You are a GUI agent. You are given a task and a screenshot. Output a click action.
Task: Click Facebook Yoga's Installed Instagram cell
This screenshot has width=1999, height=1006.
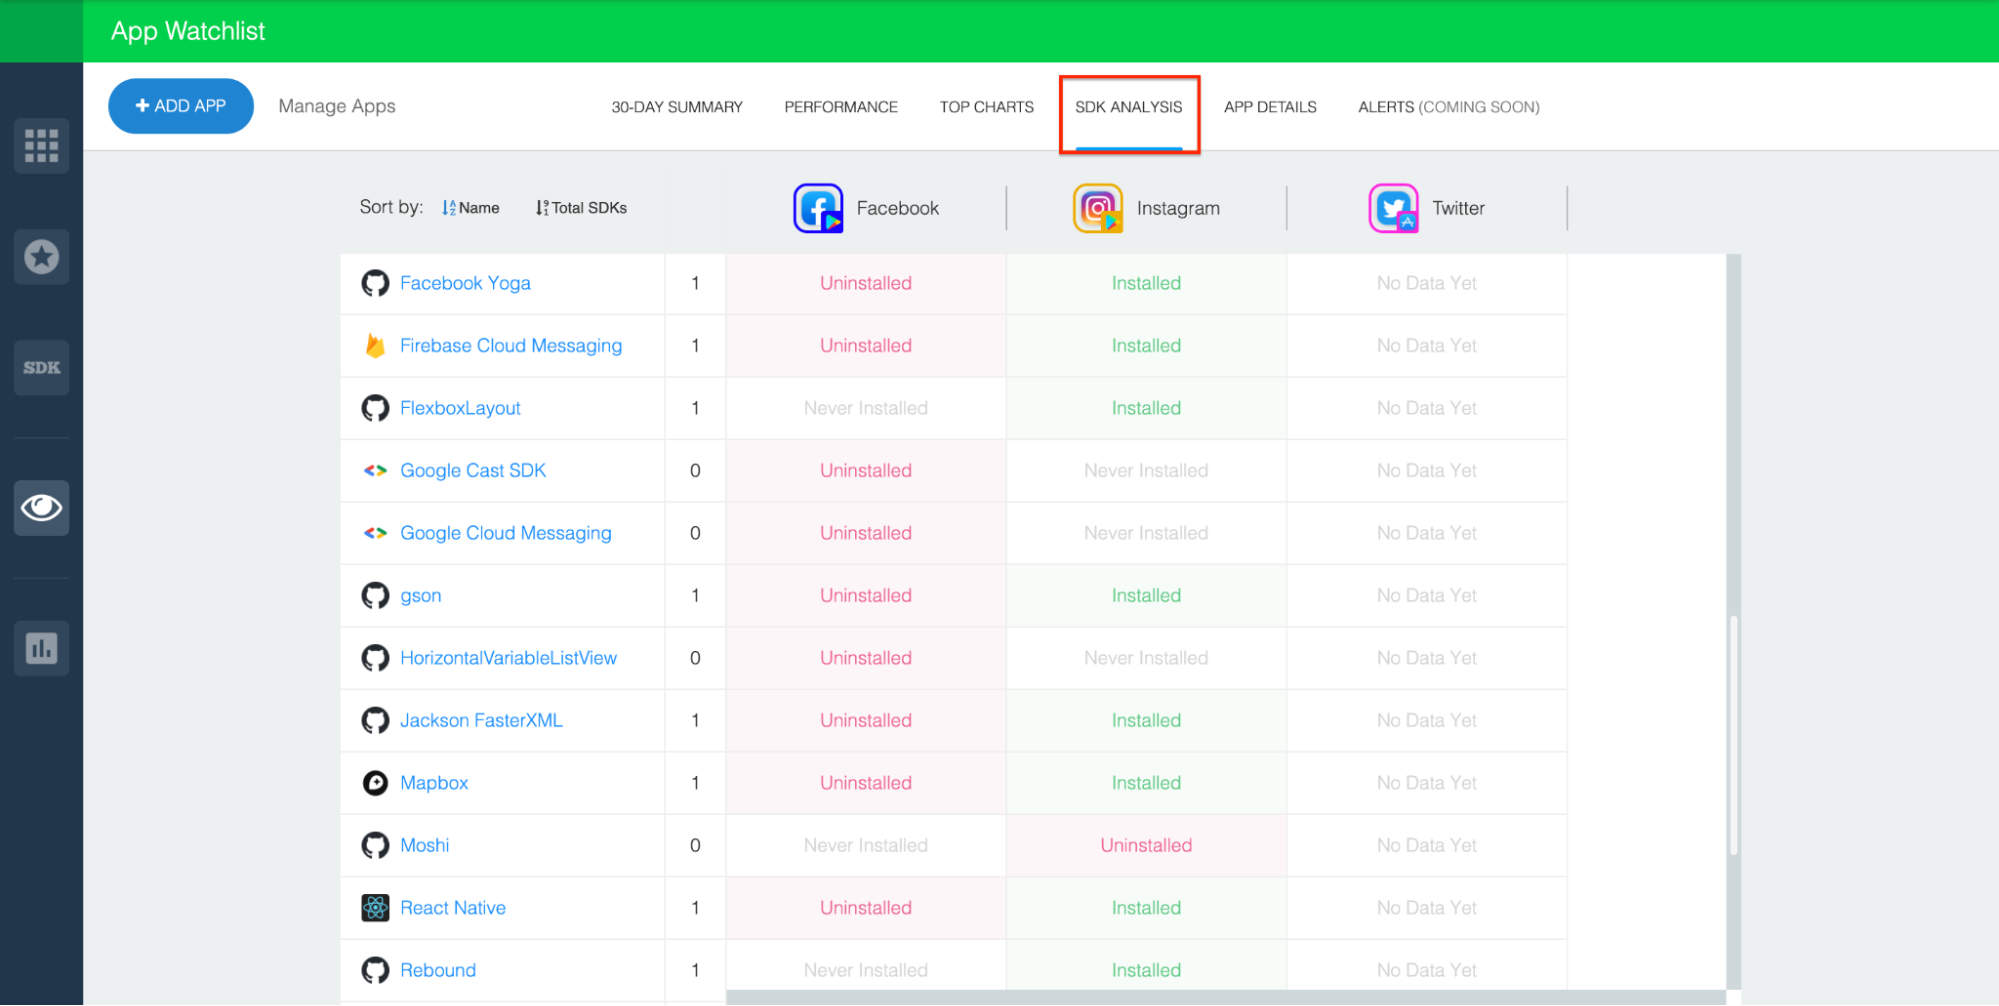point(1146,283)
